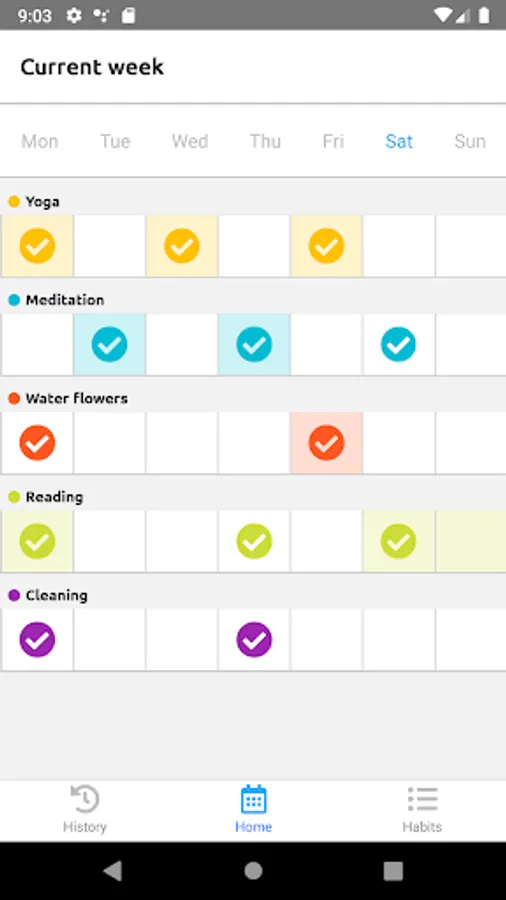Uncheck Water flowers on Friday
This screenshot has width=506, height=900.
click(326, 443)
